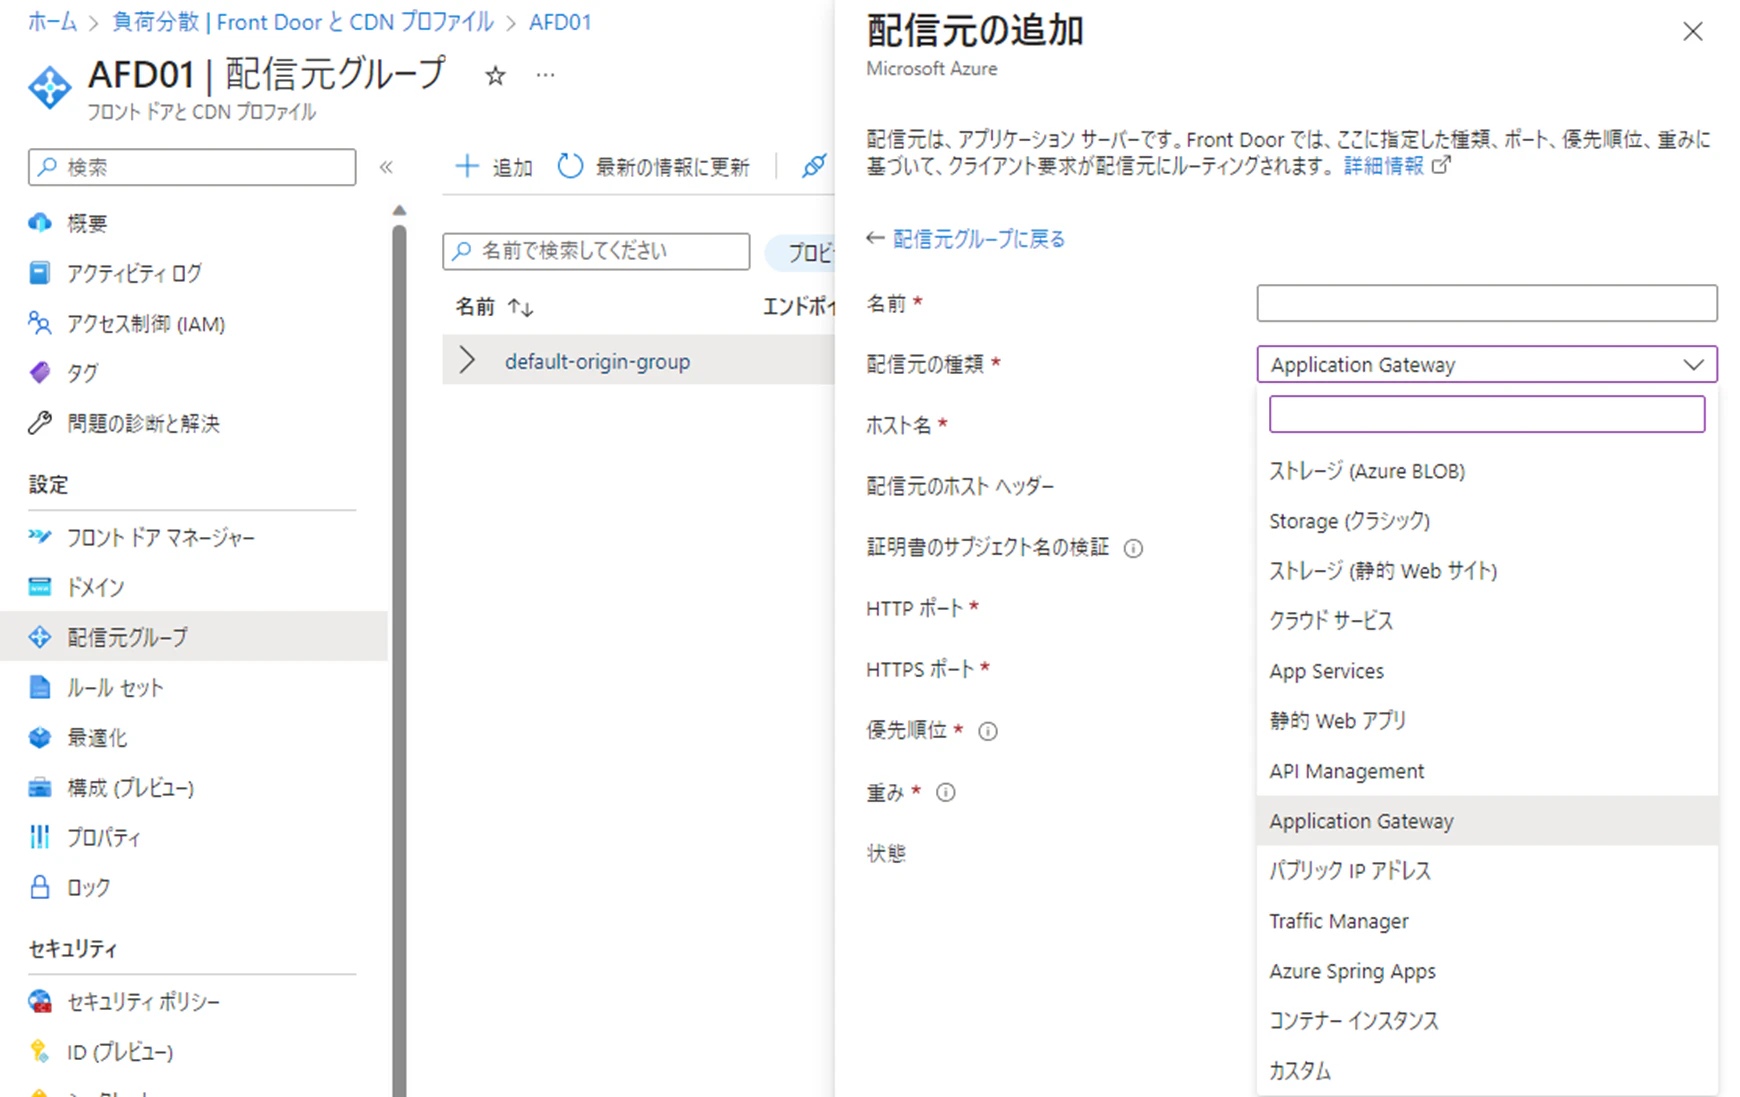Click the 問題の診断と解決 wrench icon
This screenshot has width=1740, height=1097.
[x=40, y=423]
